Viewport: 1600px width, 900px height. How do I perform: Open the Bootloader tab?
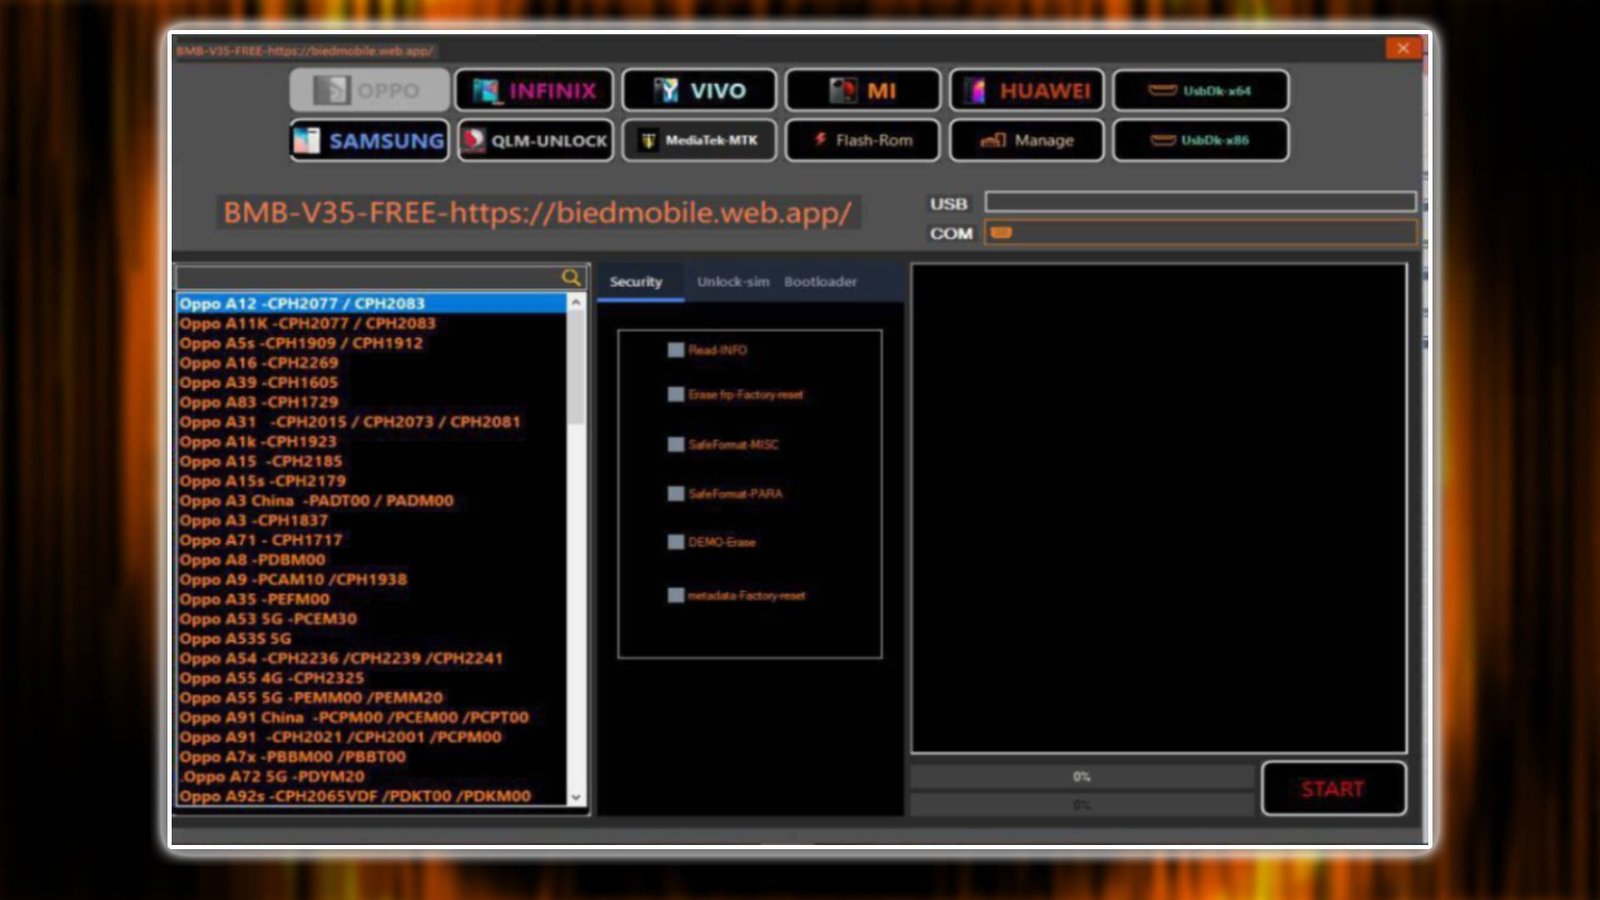pos(820,281)
